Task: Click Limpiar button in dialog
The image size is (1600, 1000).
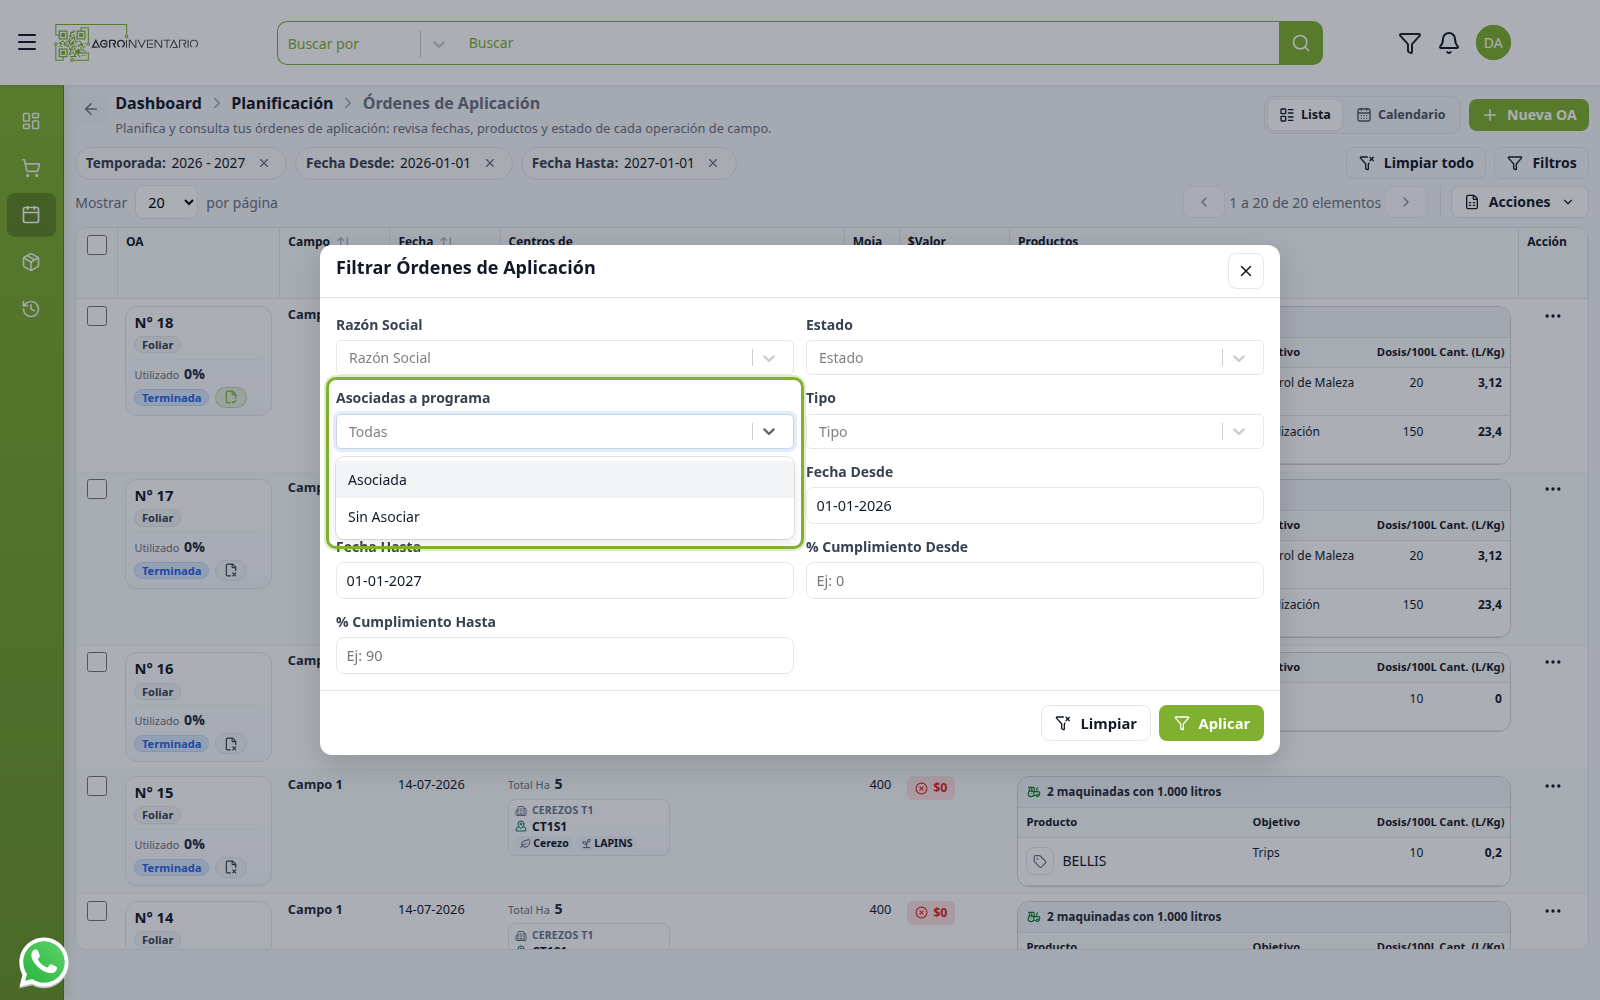Action: 1096,723
